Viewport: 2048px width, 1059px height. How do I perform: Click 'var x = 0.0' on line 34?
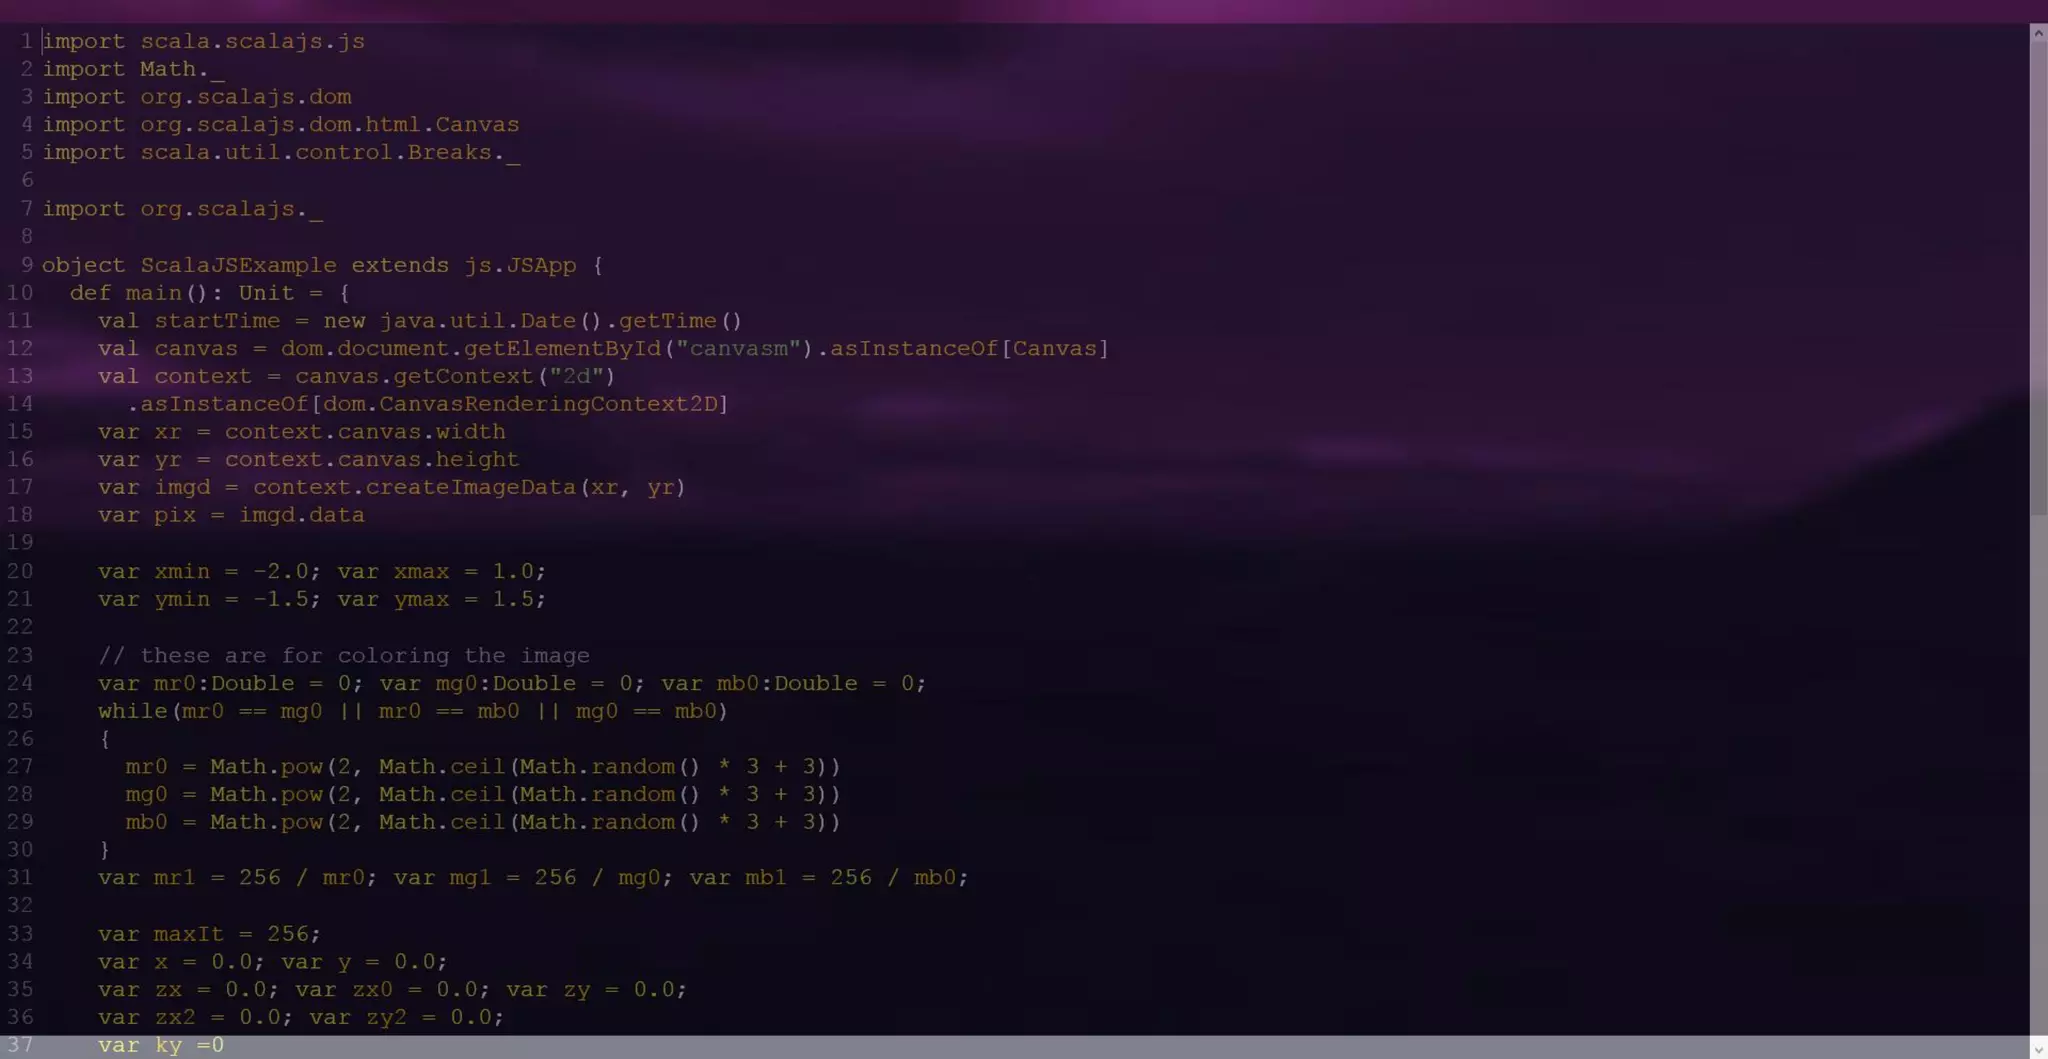[x=175, y=961]
